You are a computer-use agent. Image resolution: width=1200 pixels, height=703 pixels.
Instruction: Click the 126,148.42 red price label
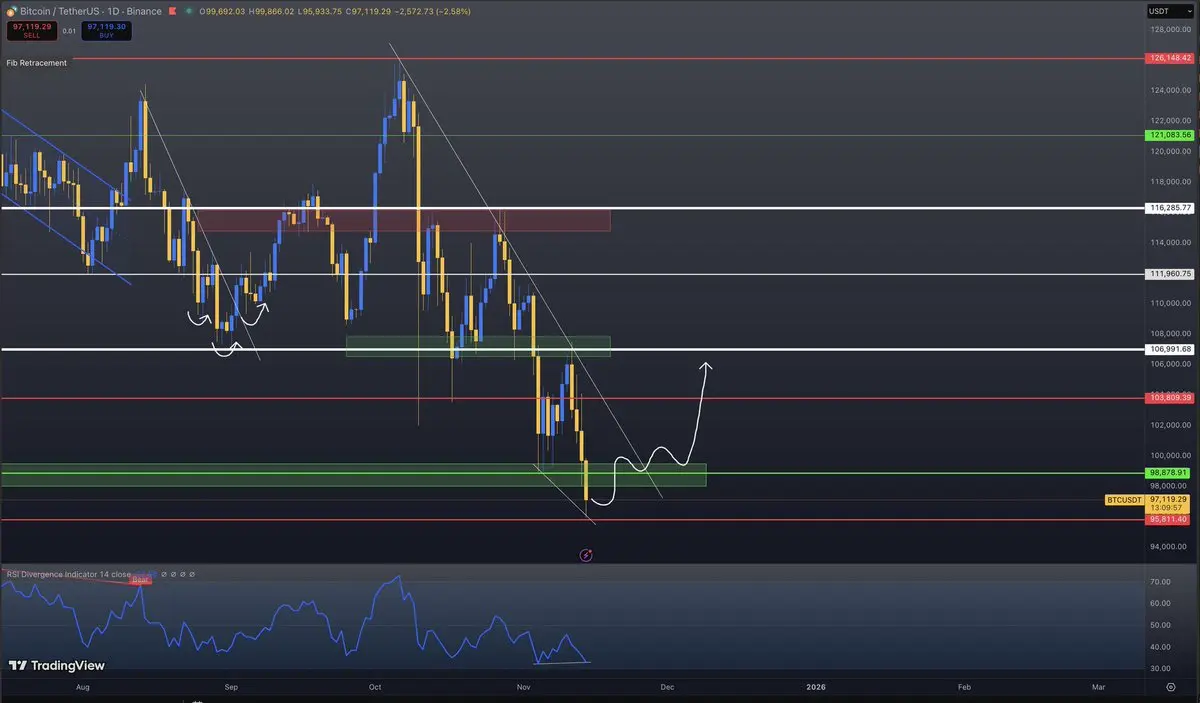(x=1170, y=59)
